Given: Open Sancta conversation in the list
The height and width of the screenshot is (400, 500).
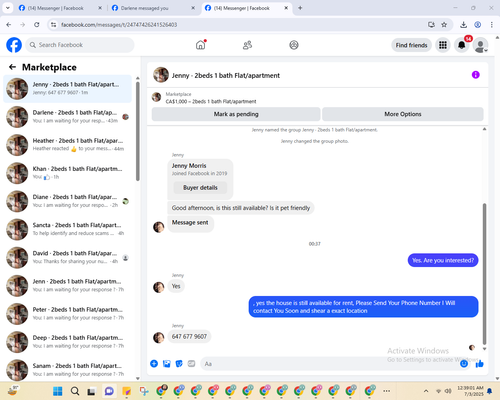Looking at the screenshot, I should coord(67,229).
